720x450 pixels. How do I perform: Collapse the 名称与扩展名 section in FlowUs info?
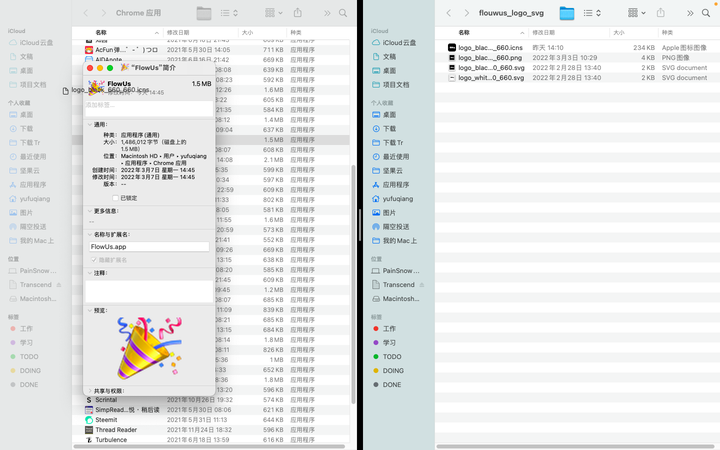pyautogui.click(x=90, y=234)
